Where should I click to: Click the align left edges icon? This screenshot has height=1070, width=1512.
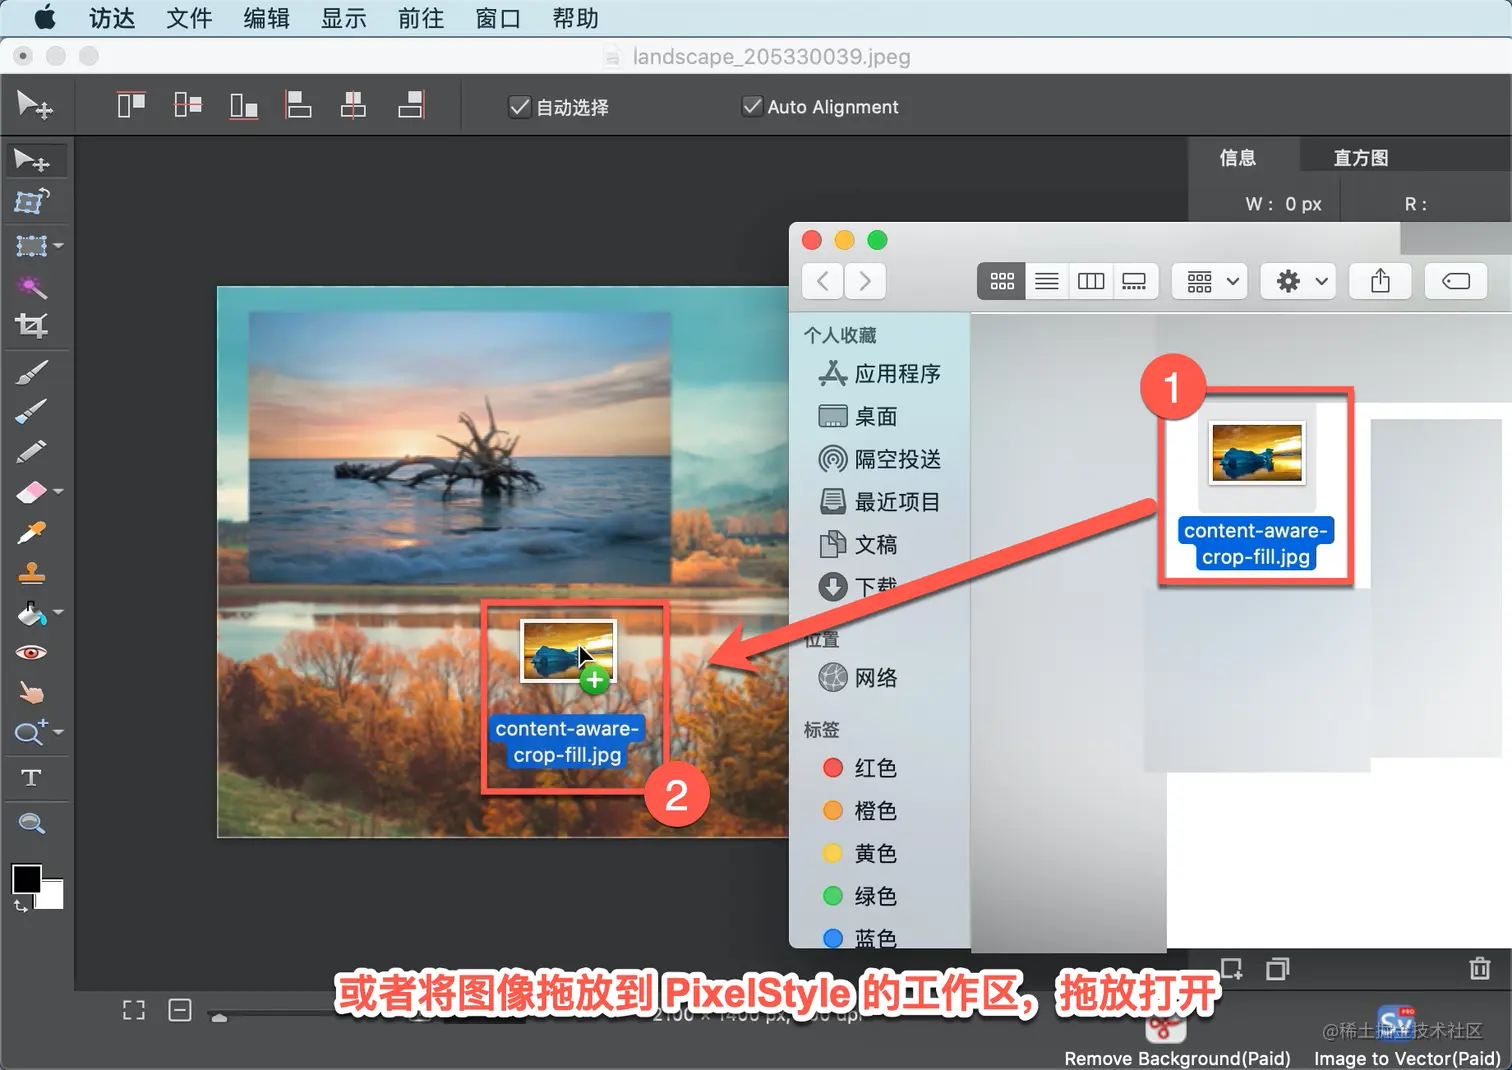point(298,105)
